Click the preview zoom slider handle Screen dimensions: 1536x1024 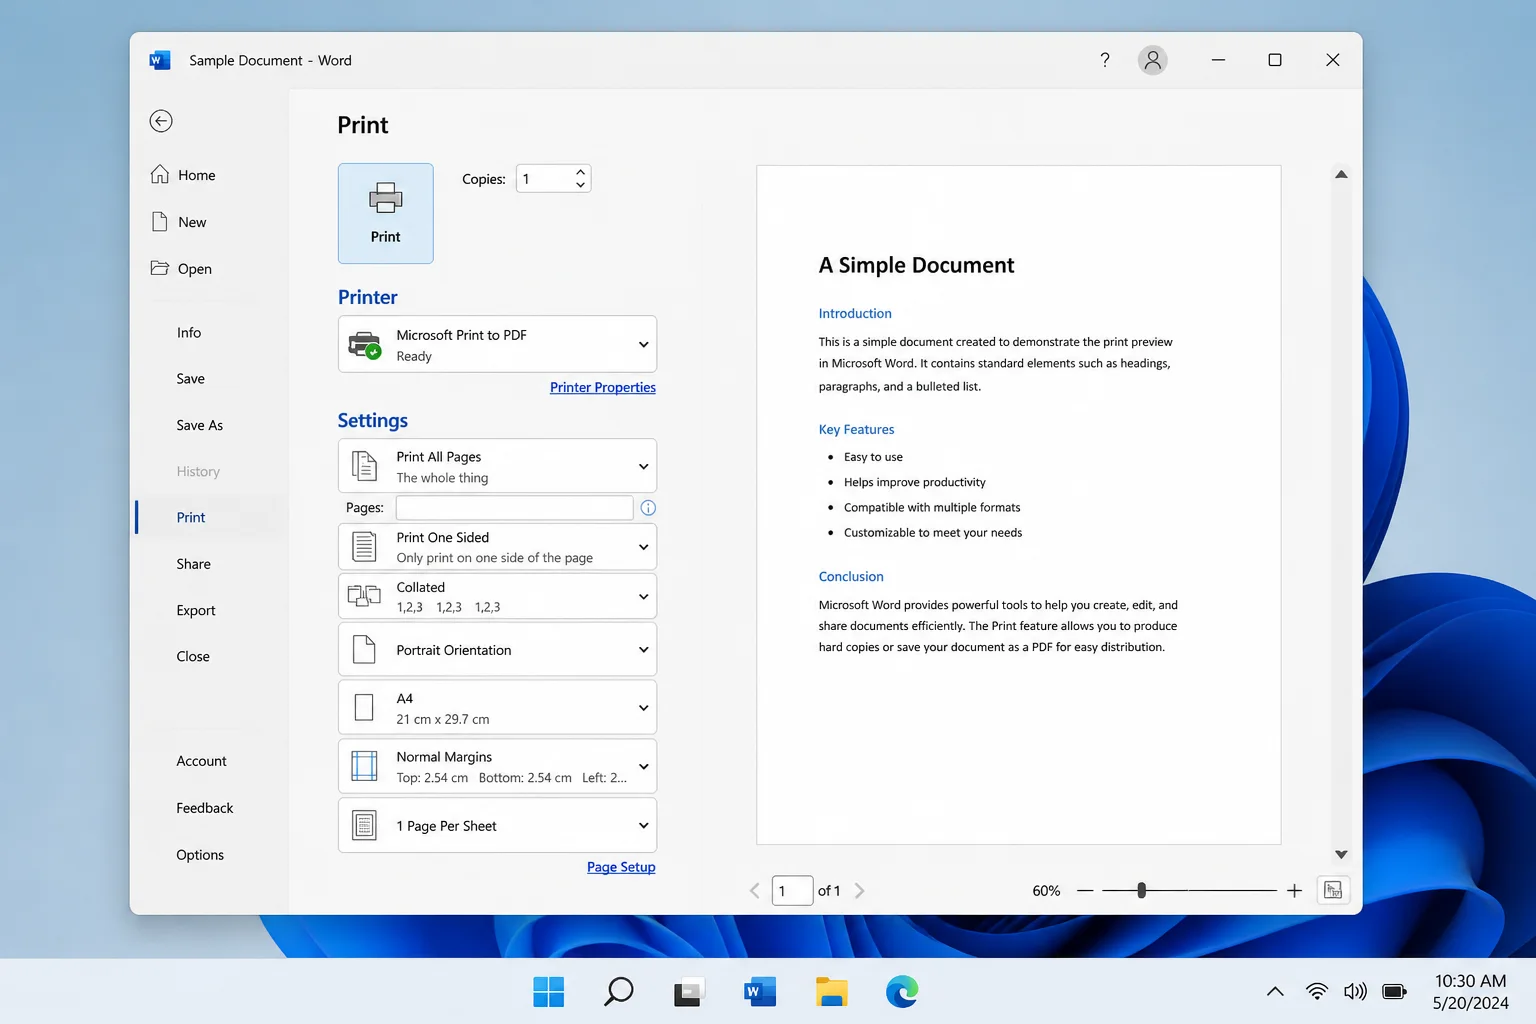coord(1141,890)
